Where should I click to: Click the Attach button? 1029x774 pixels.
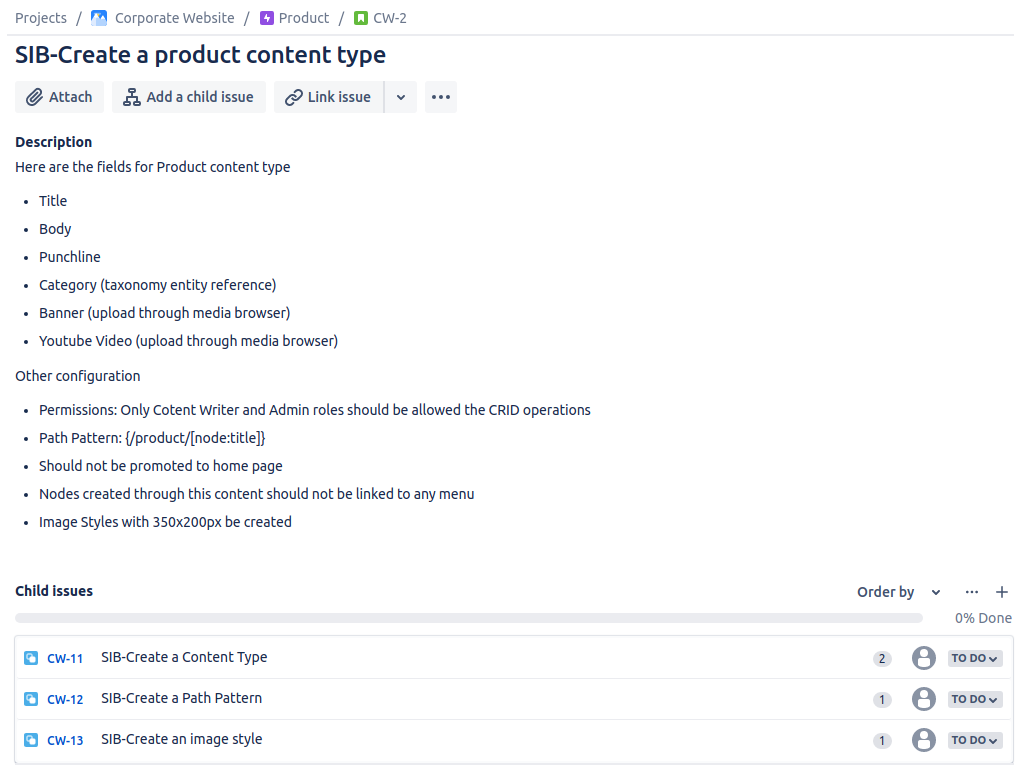coord(59,97)
